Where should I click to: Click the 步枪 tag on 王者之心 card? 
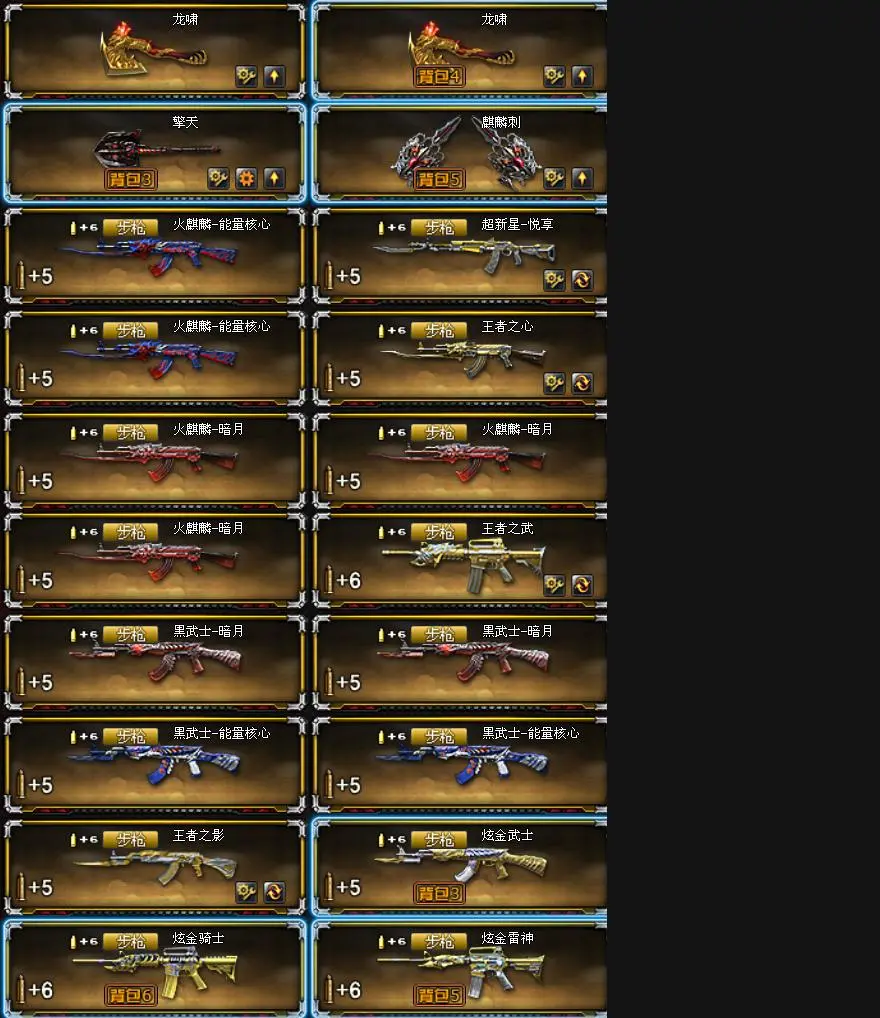(x=439, y=331)
